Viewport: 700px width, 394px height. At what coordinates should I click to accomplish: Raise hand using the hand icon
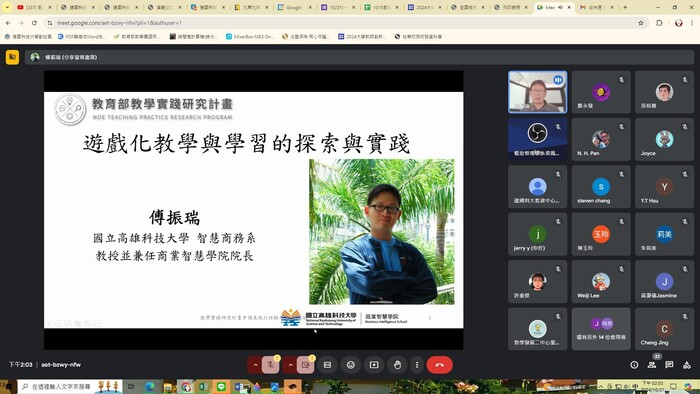[397, 365]
